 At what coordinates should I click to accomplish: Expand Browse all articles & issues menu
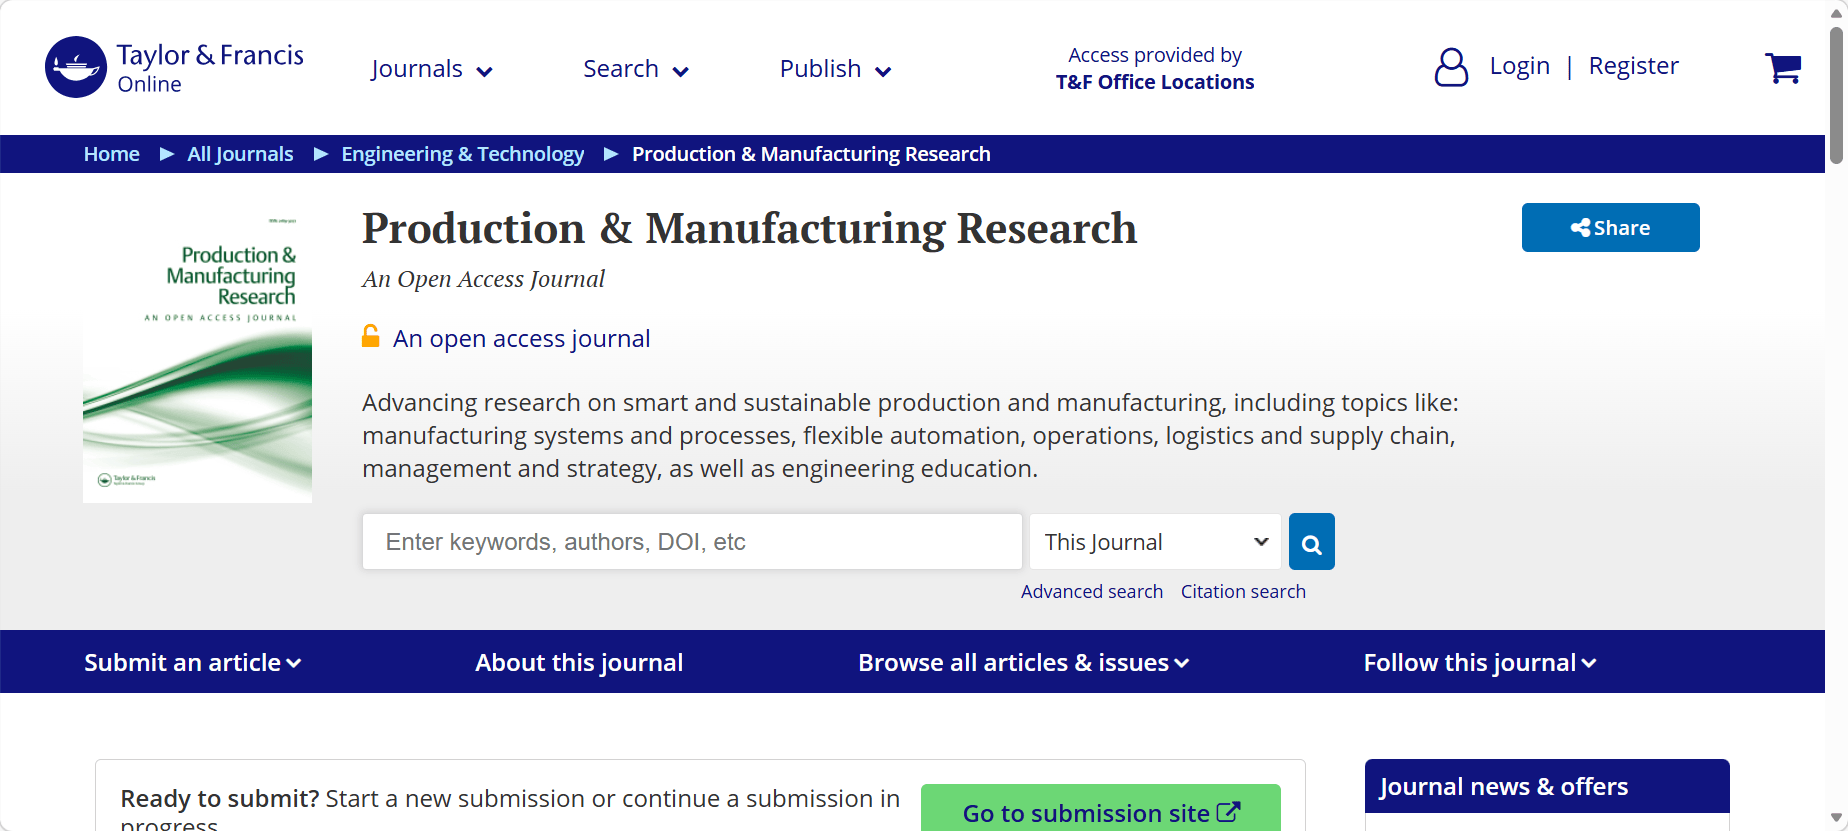1024,662
